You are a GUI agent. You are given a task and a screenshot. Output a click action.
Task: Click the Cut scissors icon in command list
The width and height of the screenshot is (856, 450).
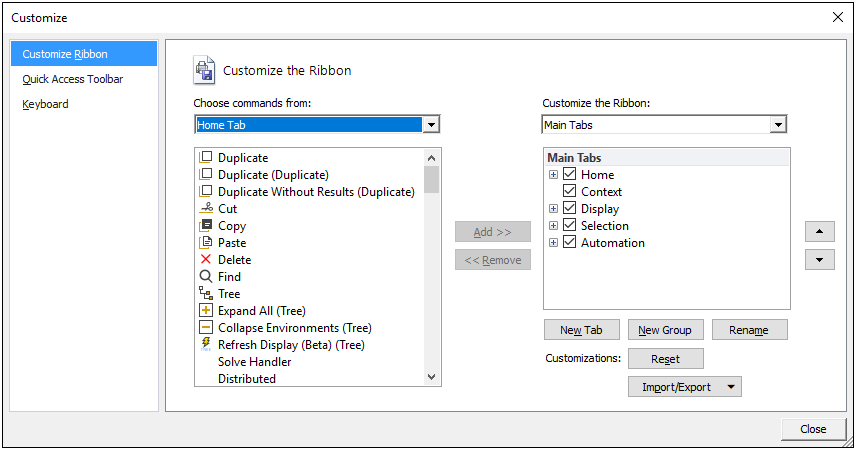tap(206, 209)
